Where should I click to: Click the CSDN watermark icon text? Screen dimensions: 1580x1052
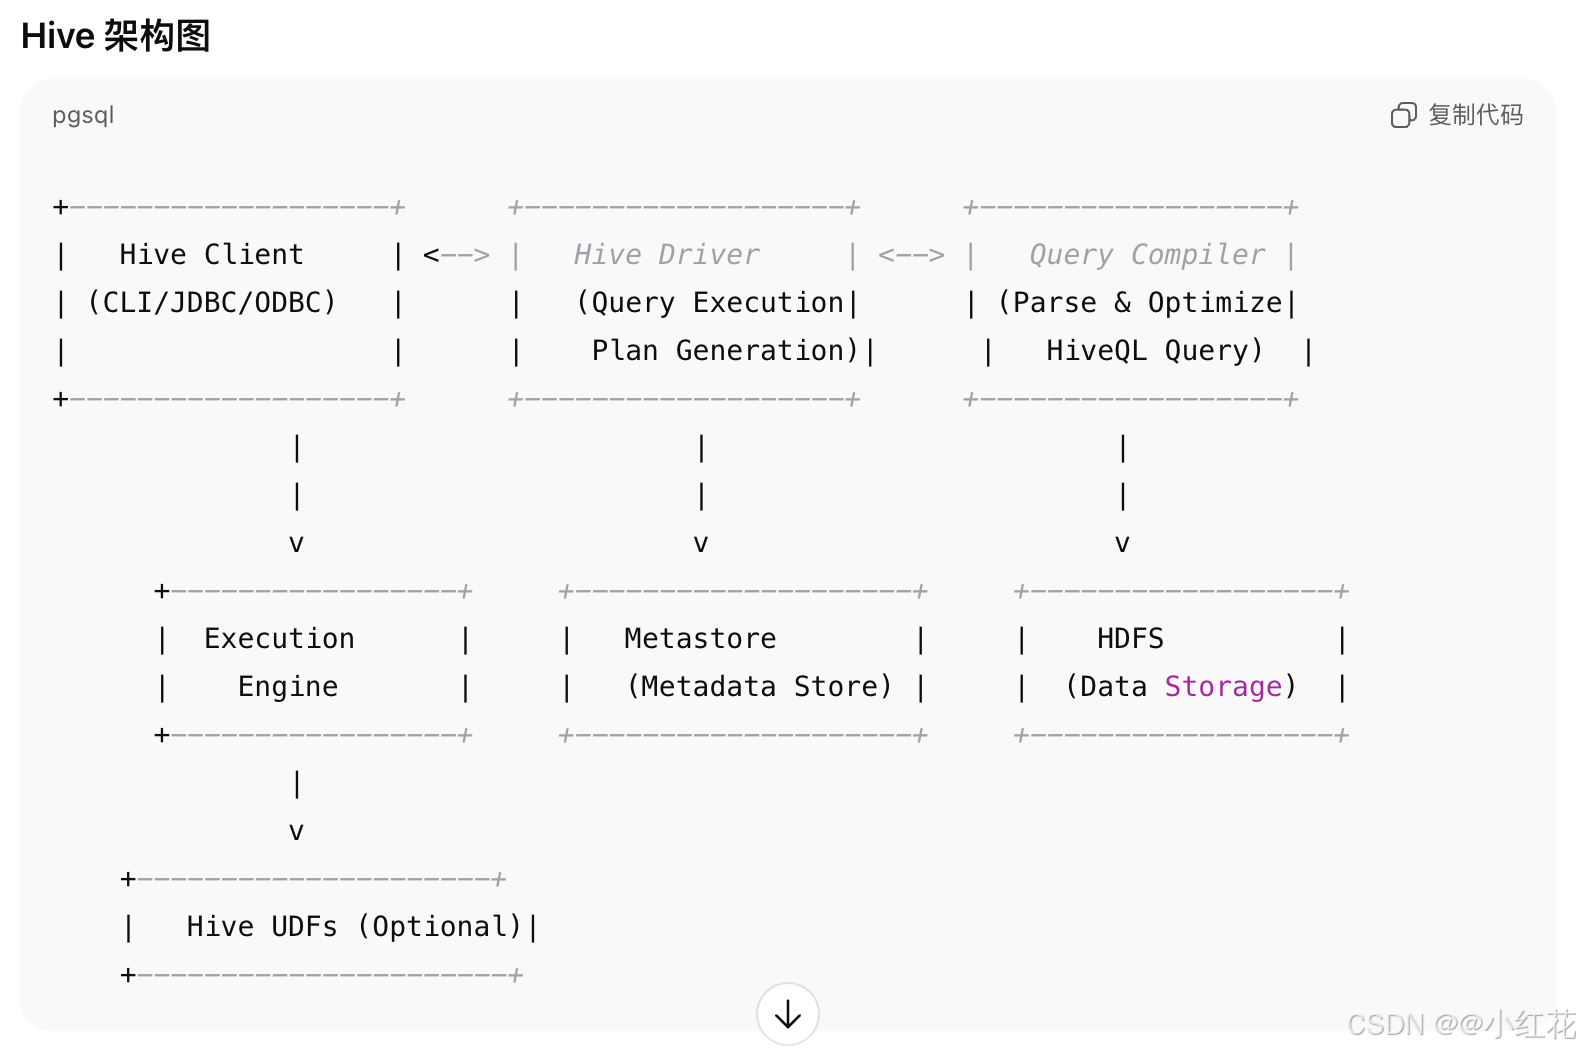coord(1388,1025)
